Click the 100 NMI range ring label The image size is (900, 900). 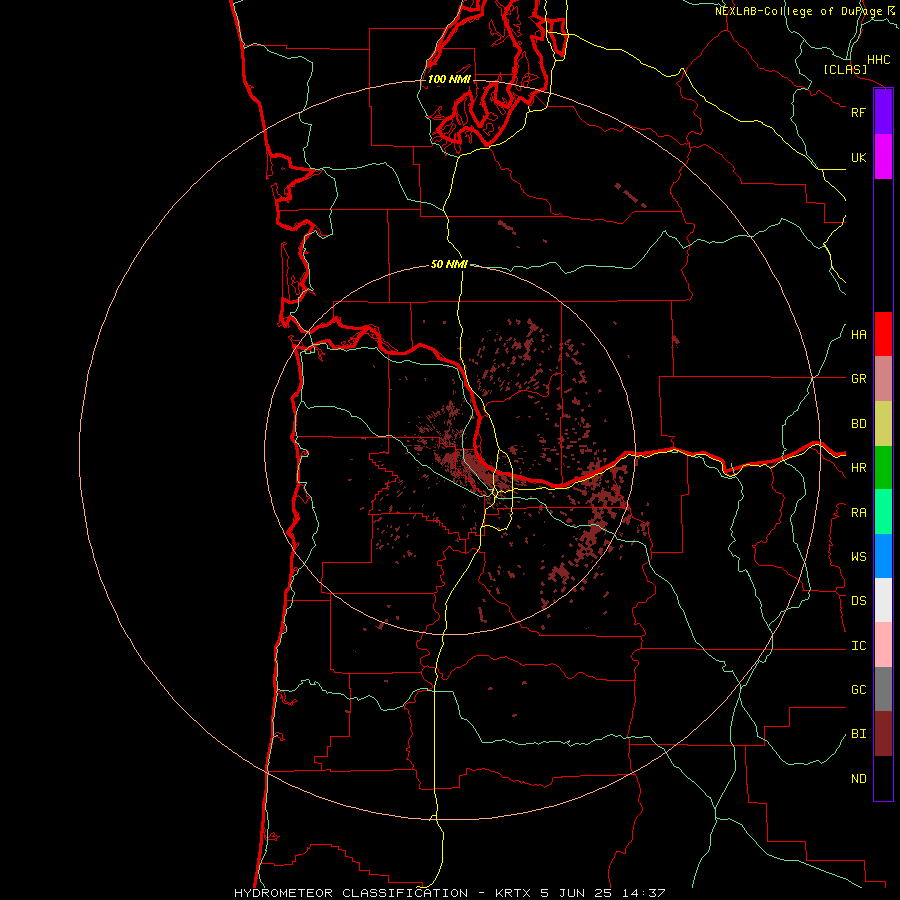pyautogui.click(x=449, y=79)
